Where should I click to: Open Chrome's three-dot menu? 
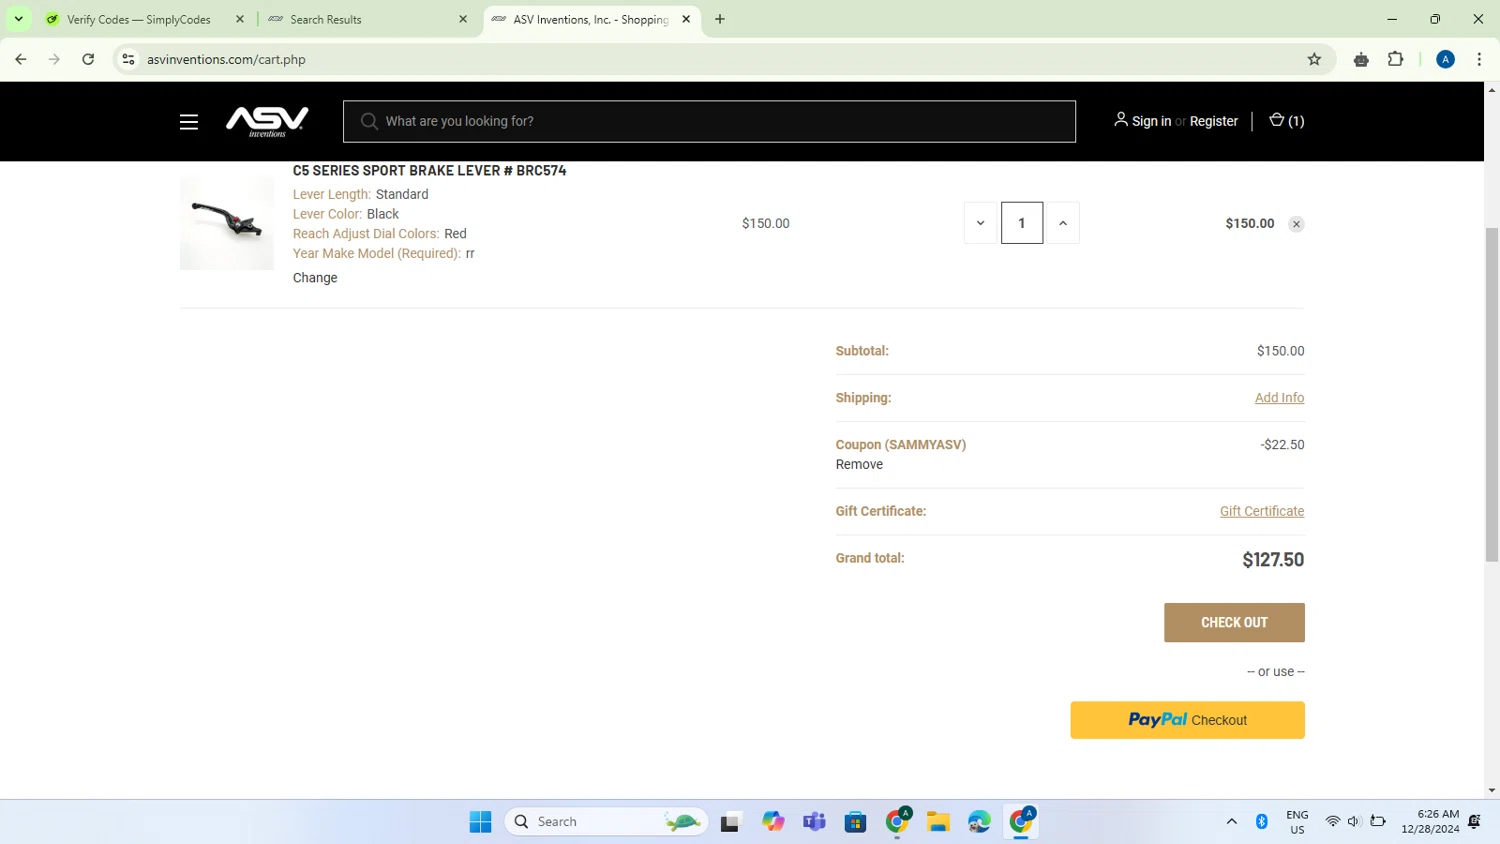pos(1479,59)
